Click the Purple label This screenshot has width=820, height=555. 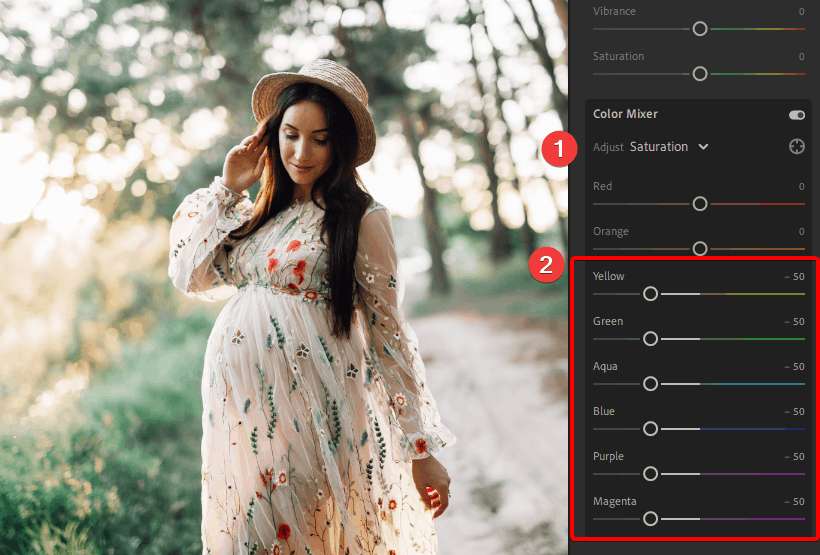coord(608,456)
